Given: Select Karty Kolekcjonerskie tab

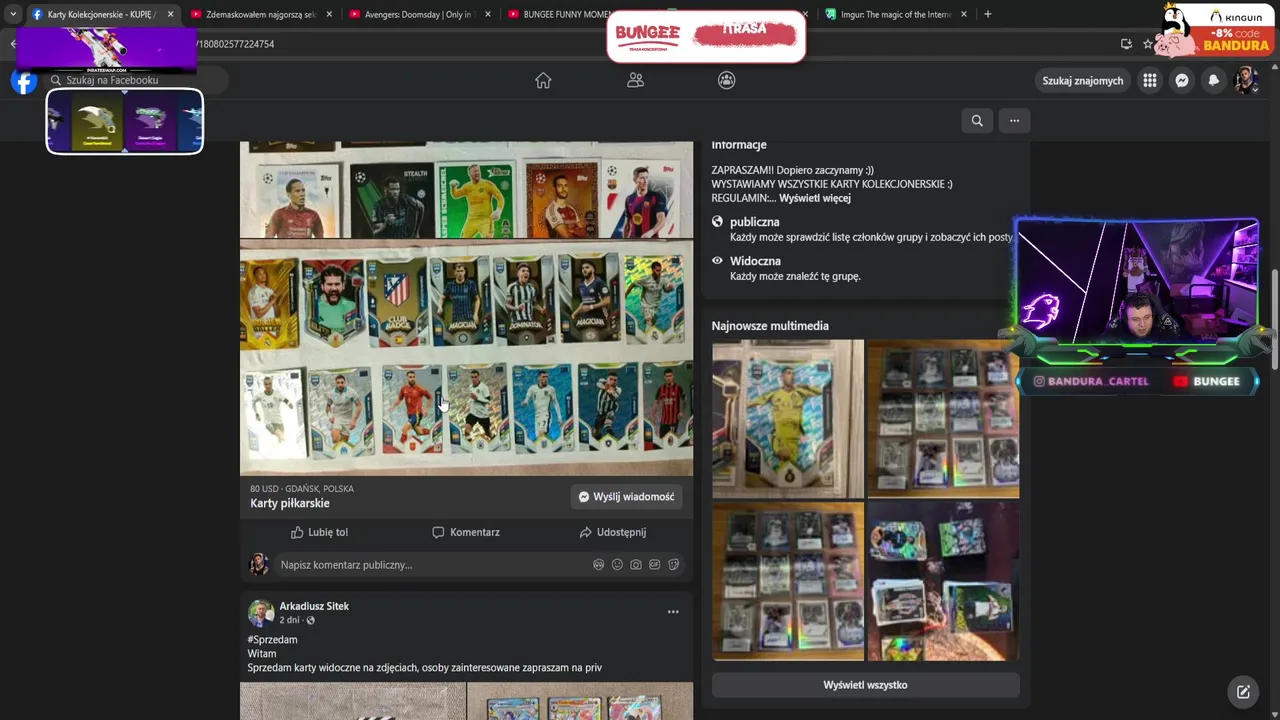Looking at the screenshot, I should [102, 14].
